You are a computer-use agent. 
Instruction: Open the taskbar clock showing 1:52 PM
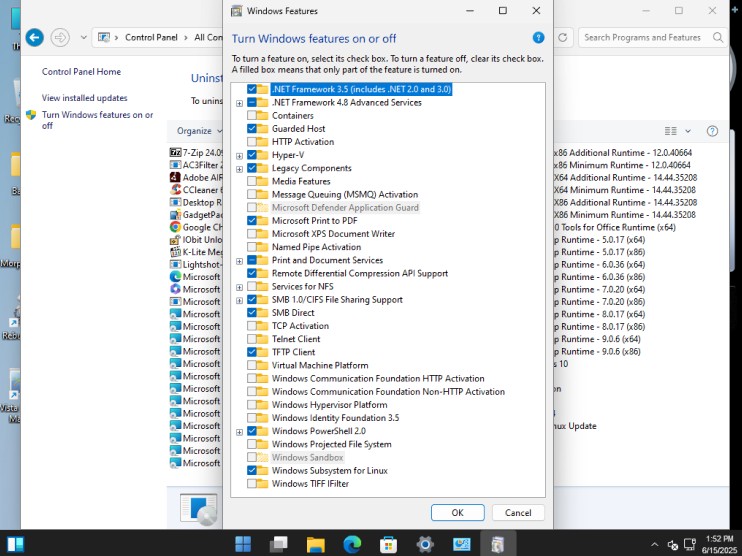pyautogui.click(x=719, y=545)
